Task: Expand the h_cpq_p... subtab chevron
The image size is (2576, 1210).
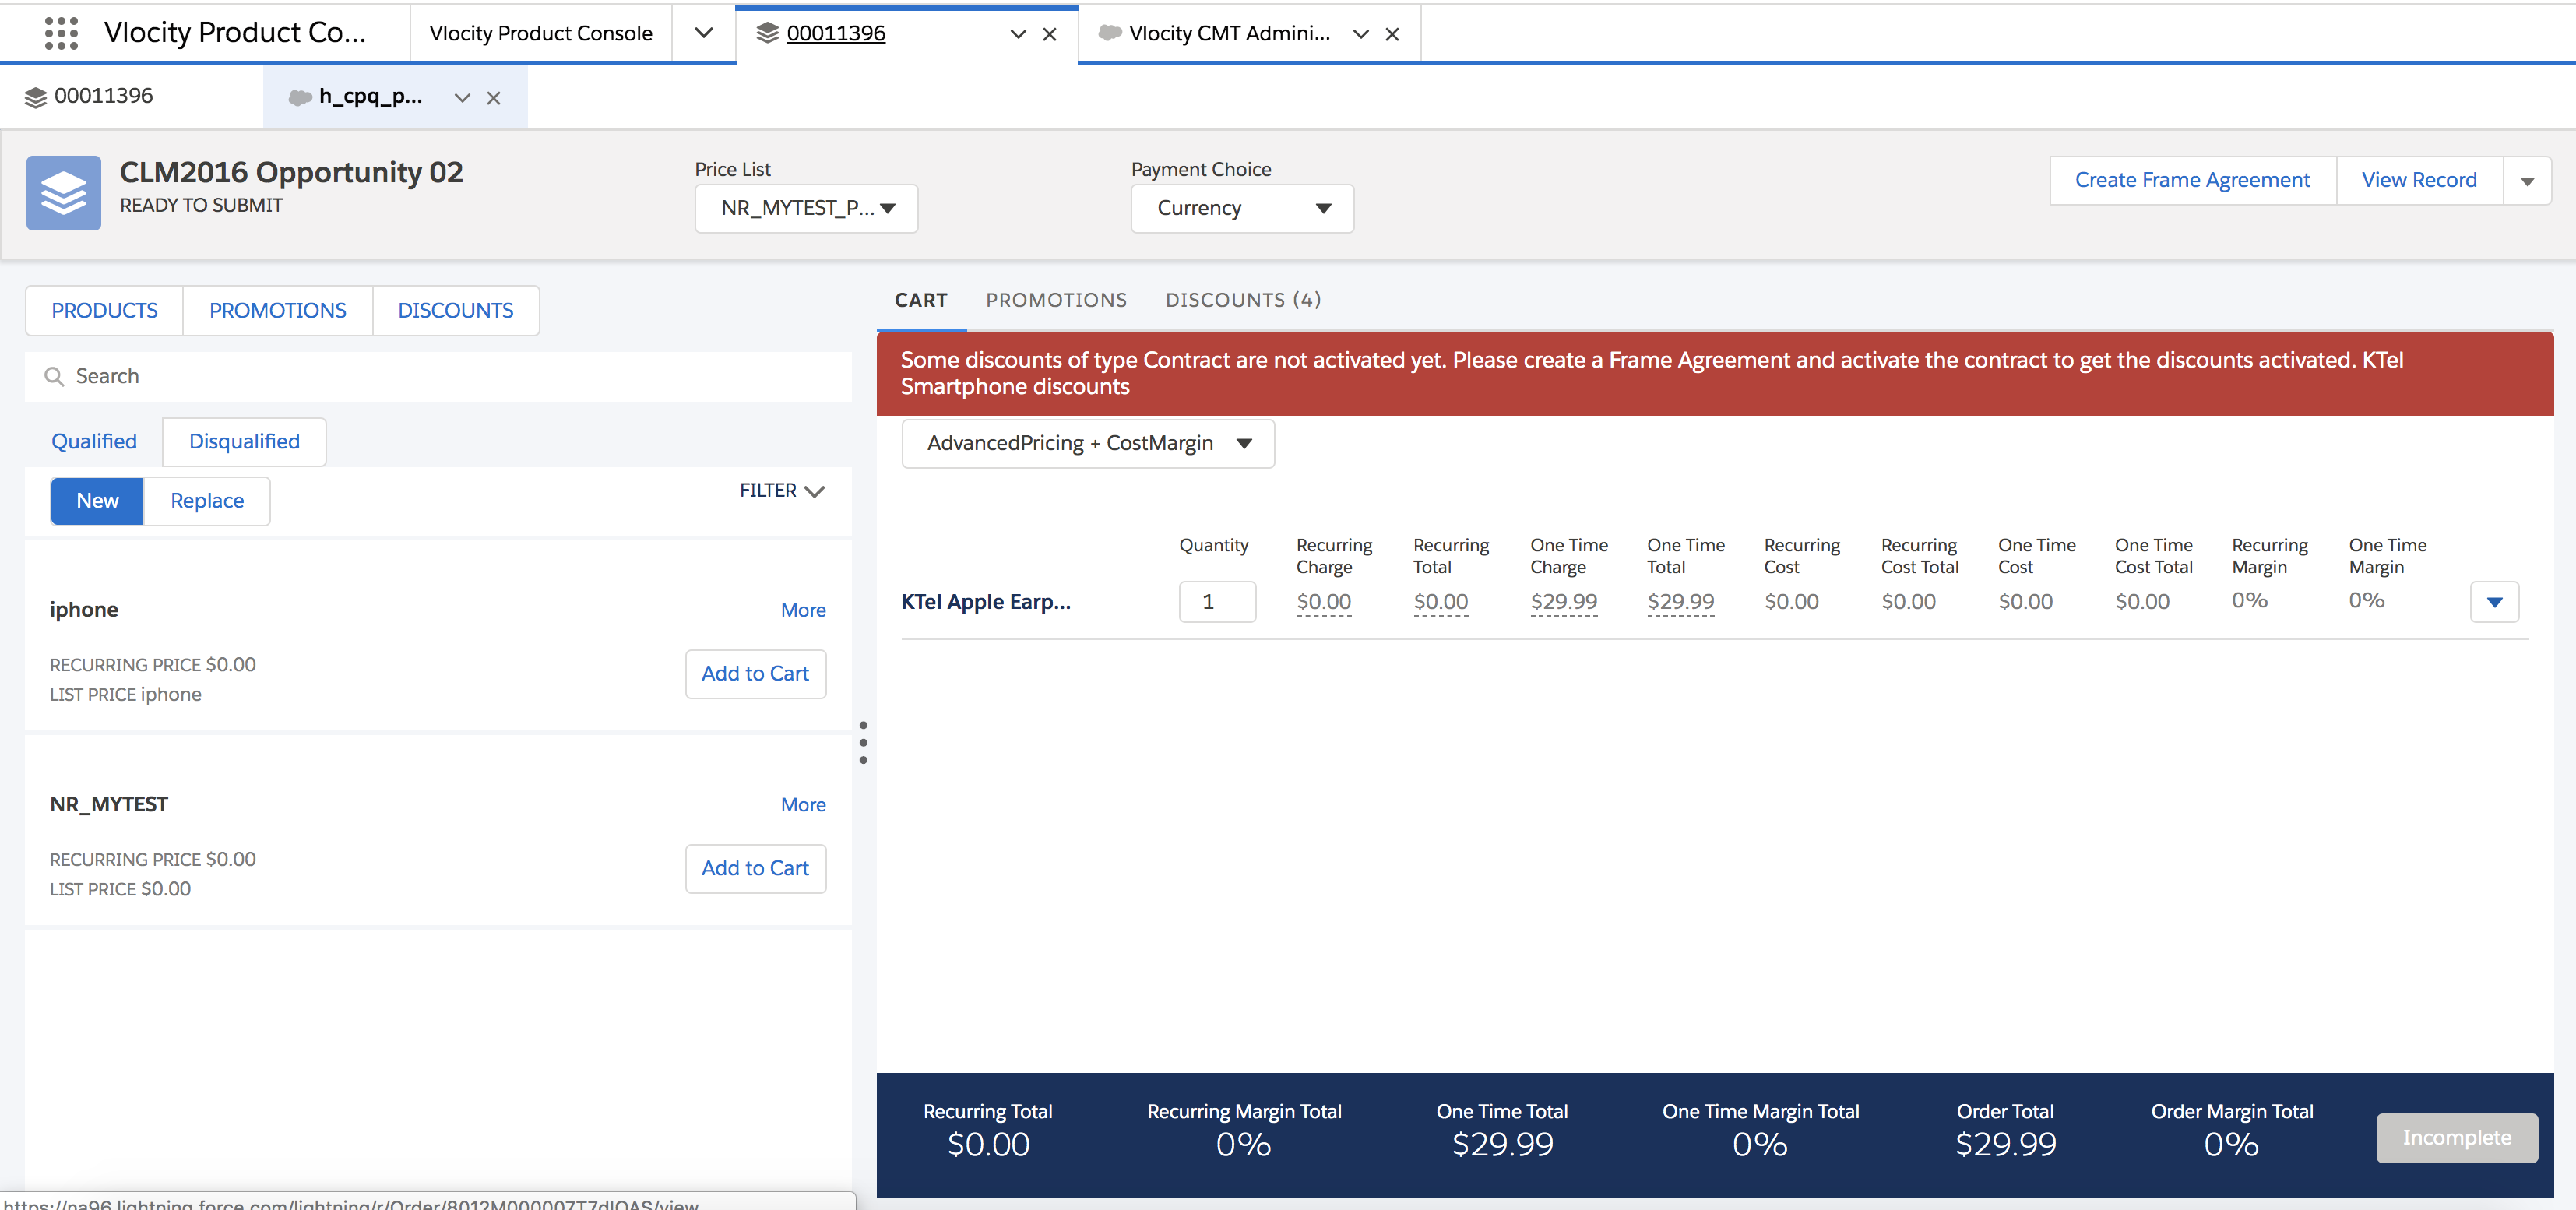Action: (462, 98)
